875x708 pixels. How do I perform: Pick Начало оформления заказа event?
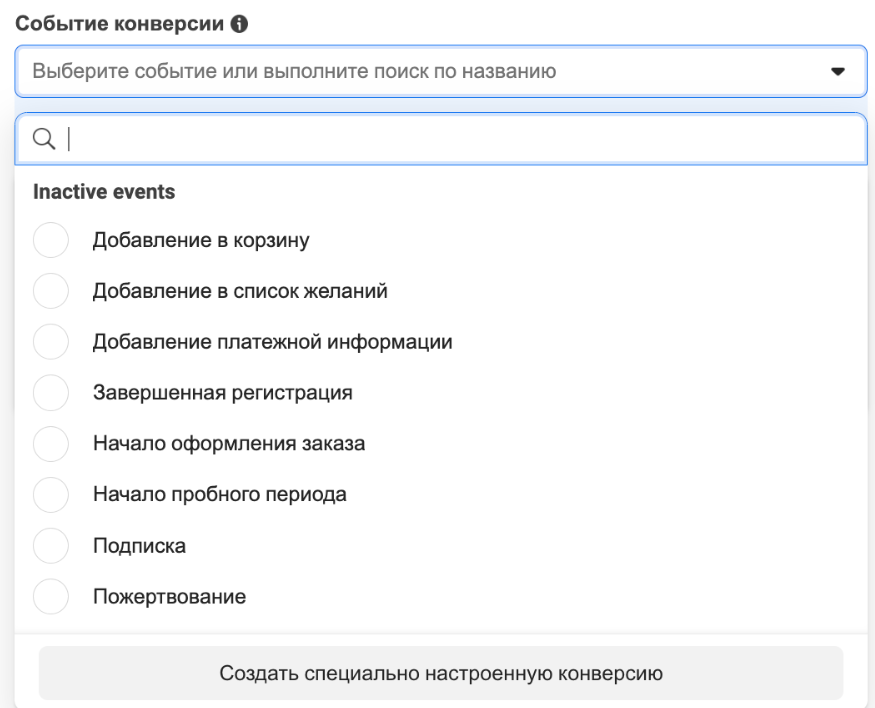point(50,443)
